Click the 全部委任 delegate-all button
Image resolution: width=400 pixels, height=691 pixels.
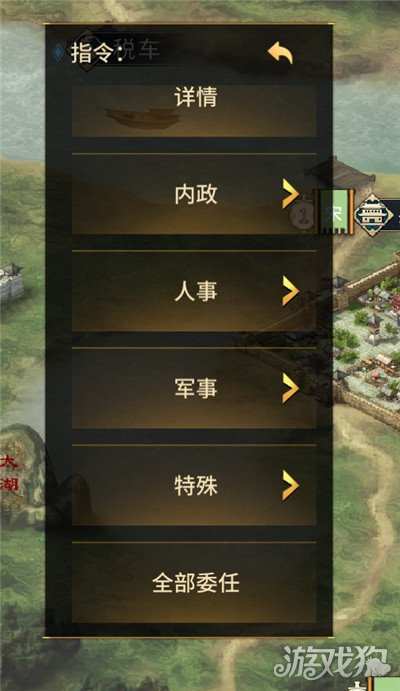tap(194, 583)
